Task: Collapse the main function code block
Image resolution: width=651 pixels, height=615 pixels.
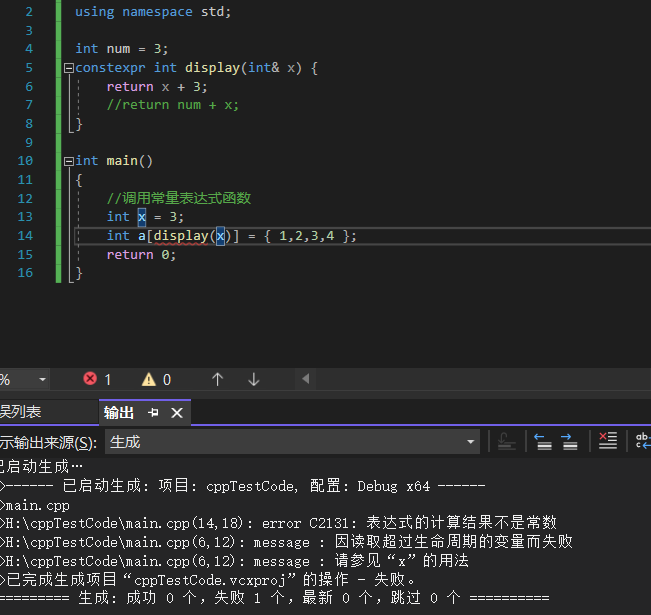Action: (x=67, y=161)
